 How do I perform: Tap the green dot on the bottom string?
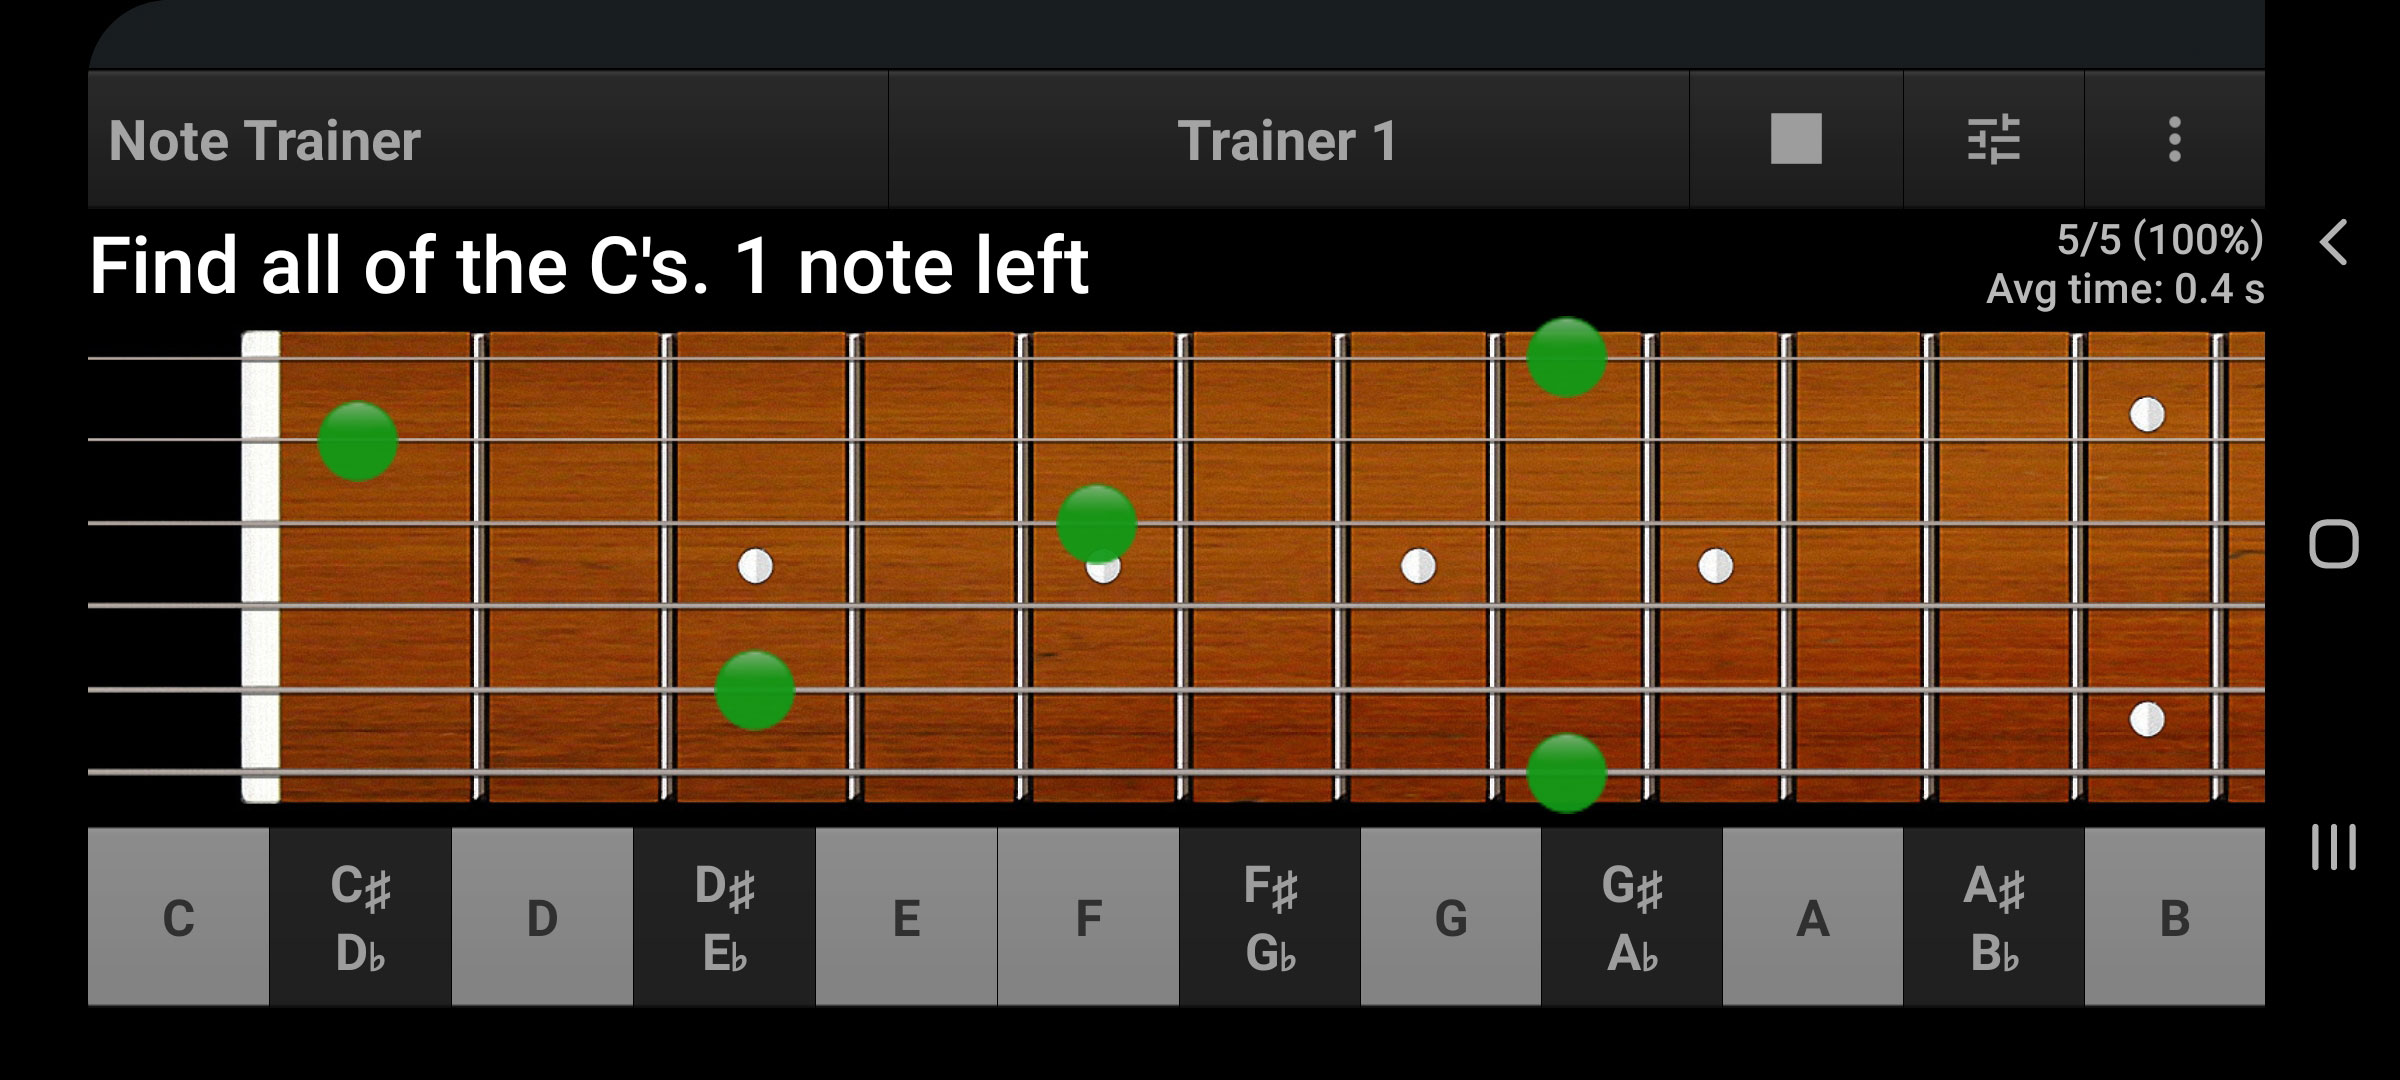pyautogui.click(x=1566, y=773)
